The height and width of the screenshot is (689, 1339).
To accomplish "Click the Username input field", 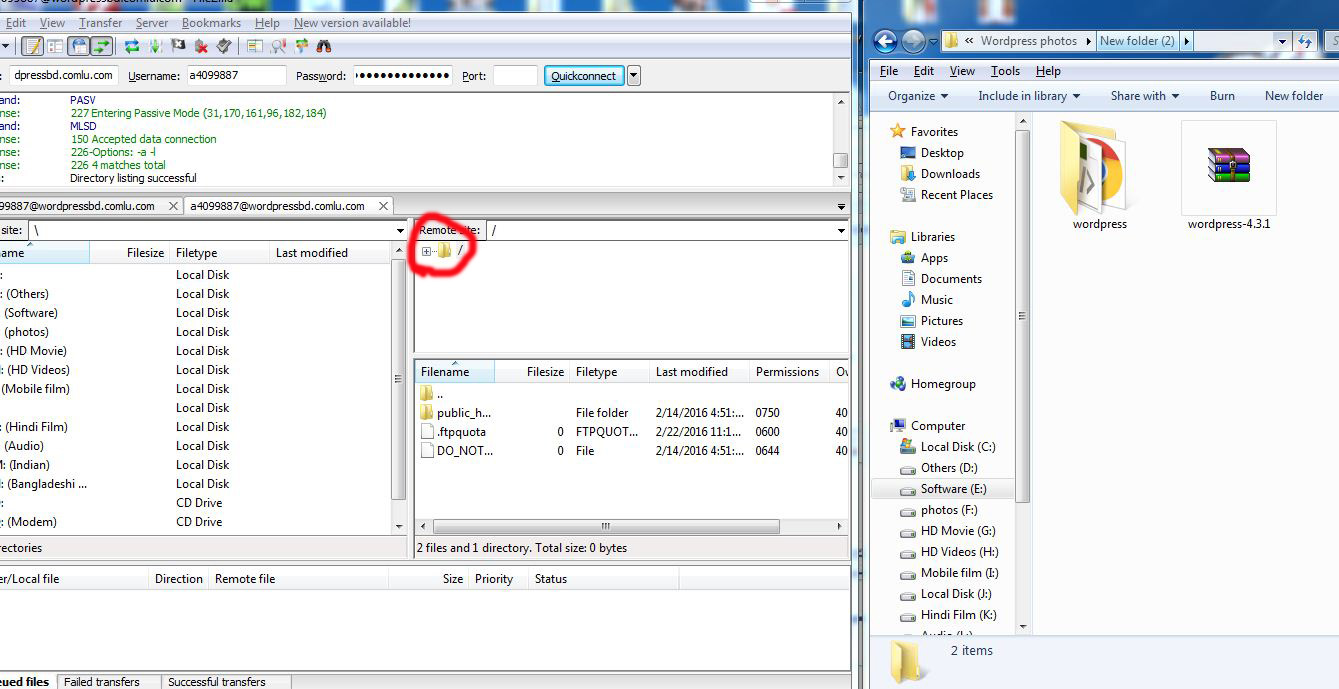I will tap(236, 75).
